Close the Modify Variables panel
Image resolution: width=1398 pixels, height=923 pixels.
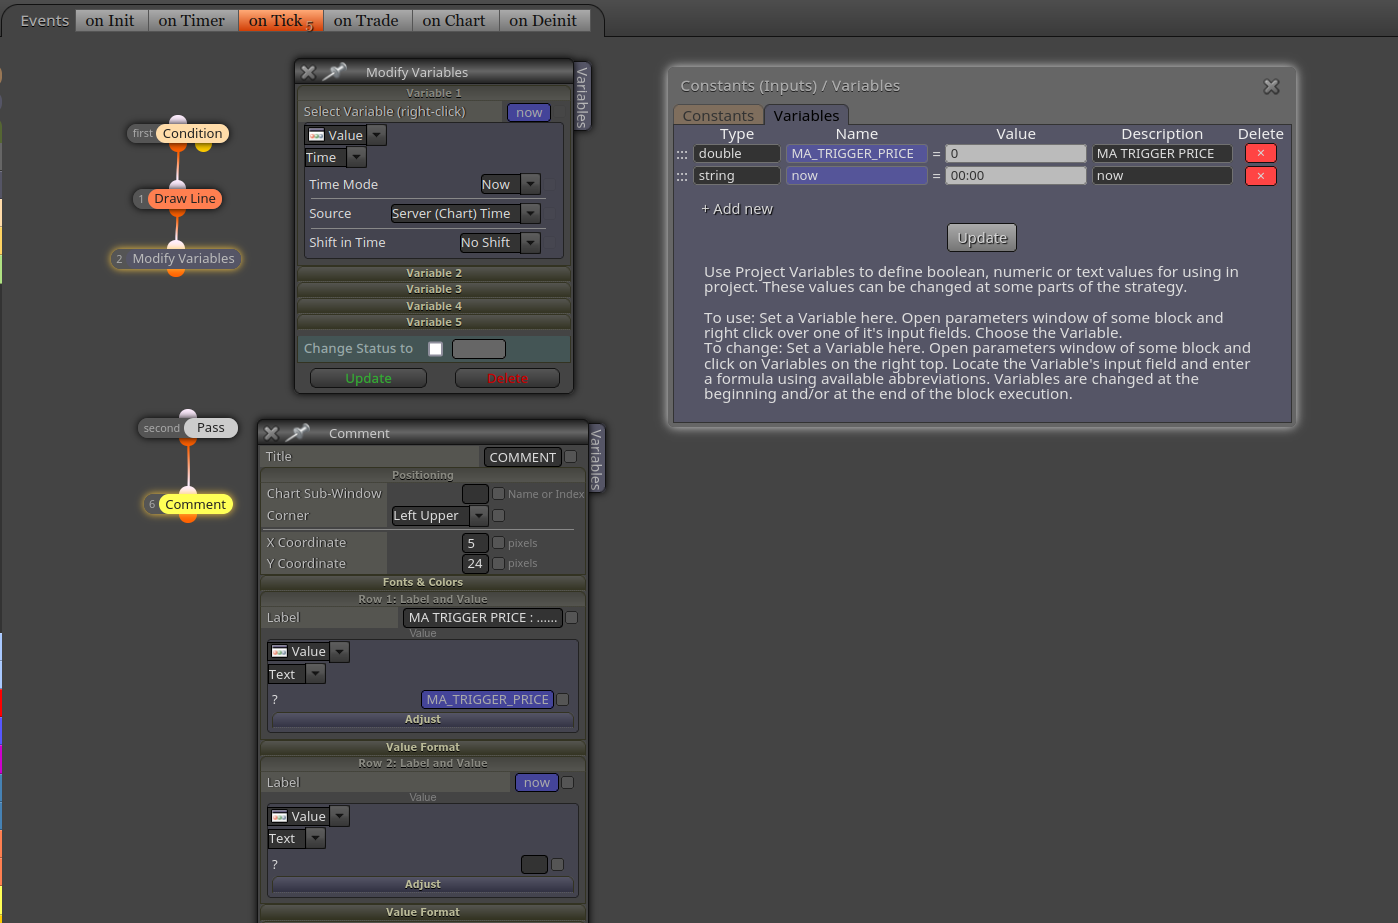(308, 72)
